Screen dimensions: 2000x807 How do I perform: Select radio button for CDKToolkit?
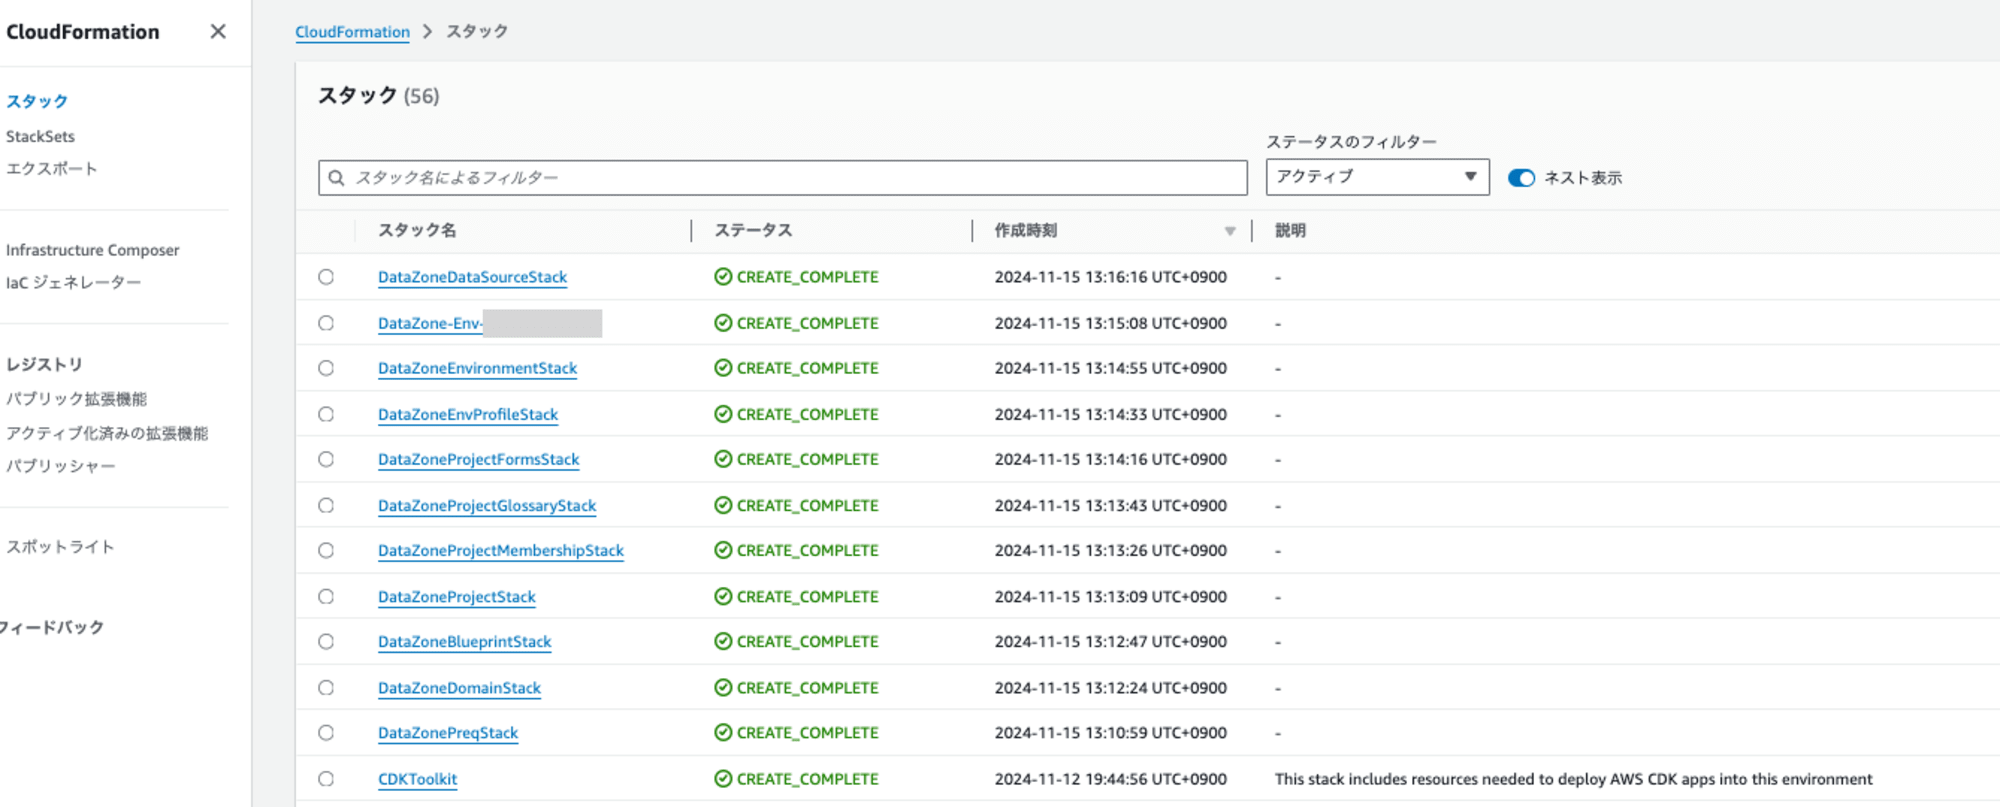[326, 779]
